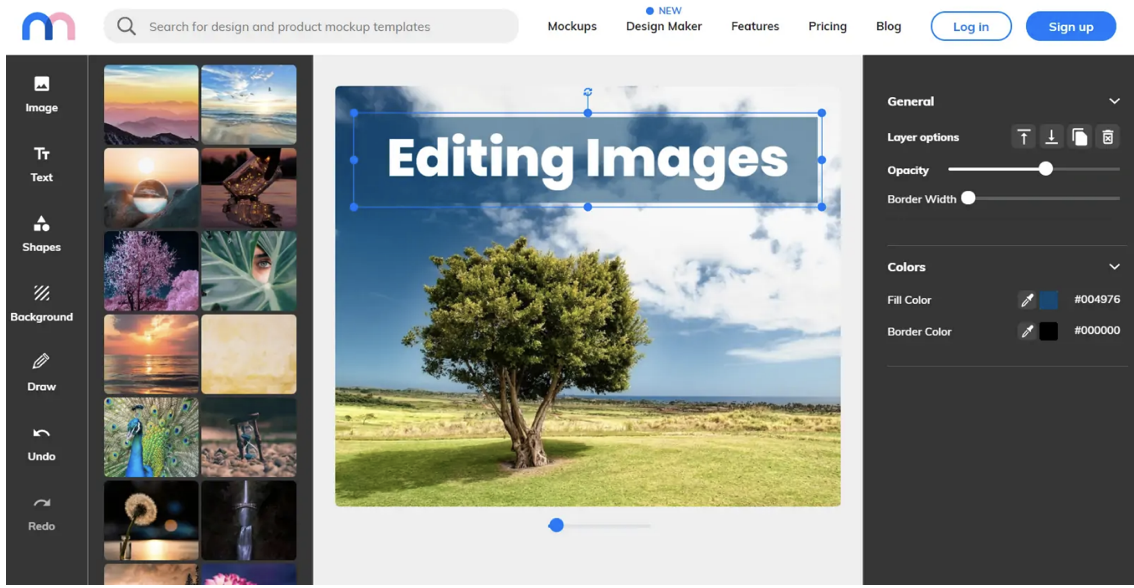Bring layer to front icon

pos(1023,137)
